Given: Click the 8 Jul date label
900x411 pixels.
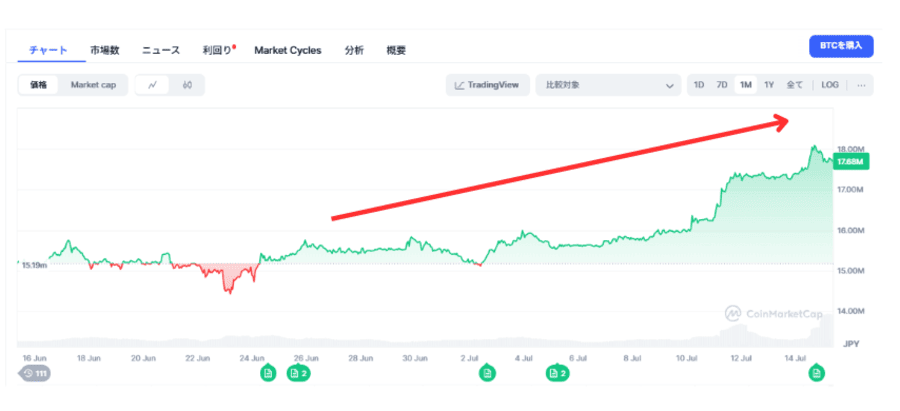Looking at the screenshot, I should (x=633, y=358).
